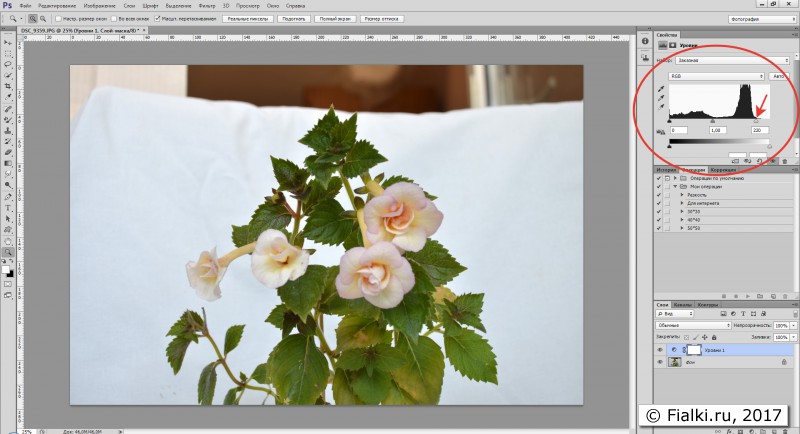This screenshot has height=434, width=800.
Task: Open the Levels preset dropdown
Action: [732, 60]
